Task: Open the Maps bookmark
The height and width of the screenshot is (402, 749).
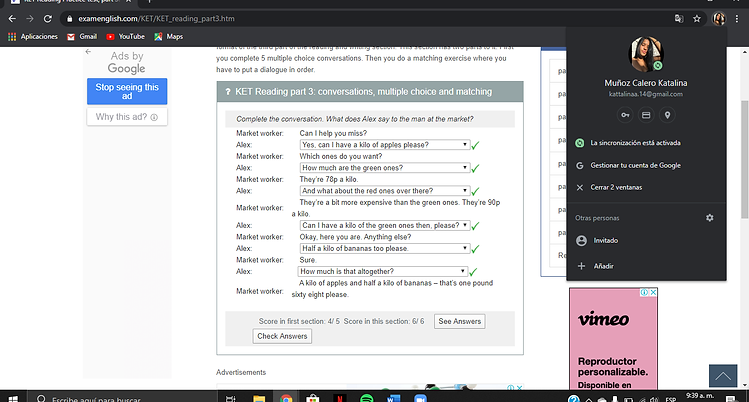Action: point(169,36)
